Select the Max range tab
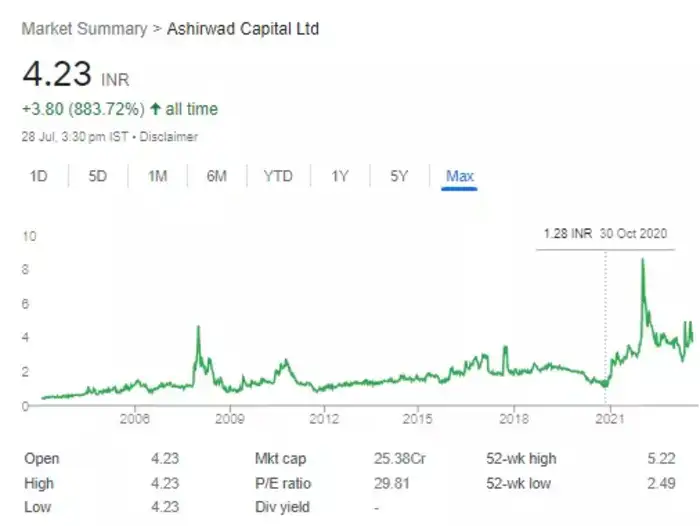700x526 pixels. 460,177
